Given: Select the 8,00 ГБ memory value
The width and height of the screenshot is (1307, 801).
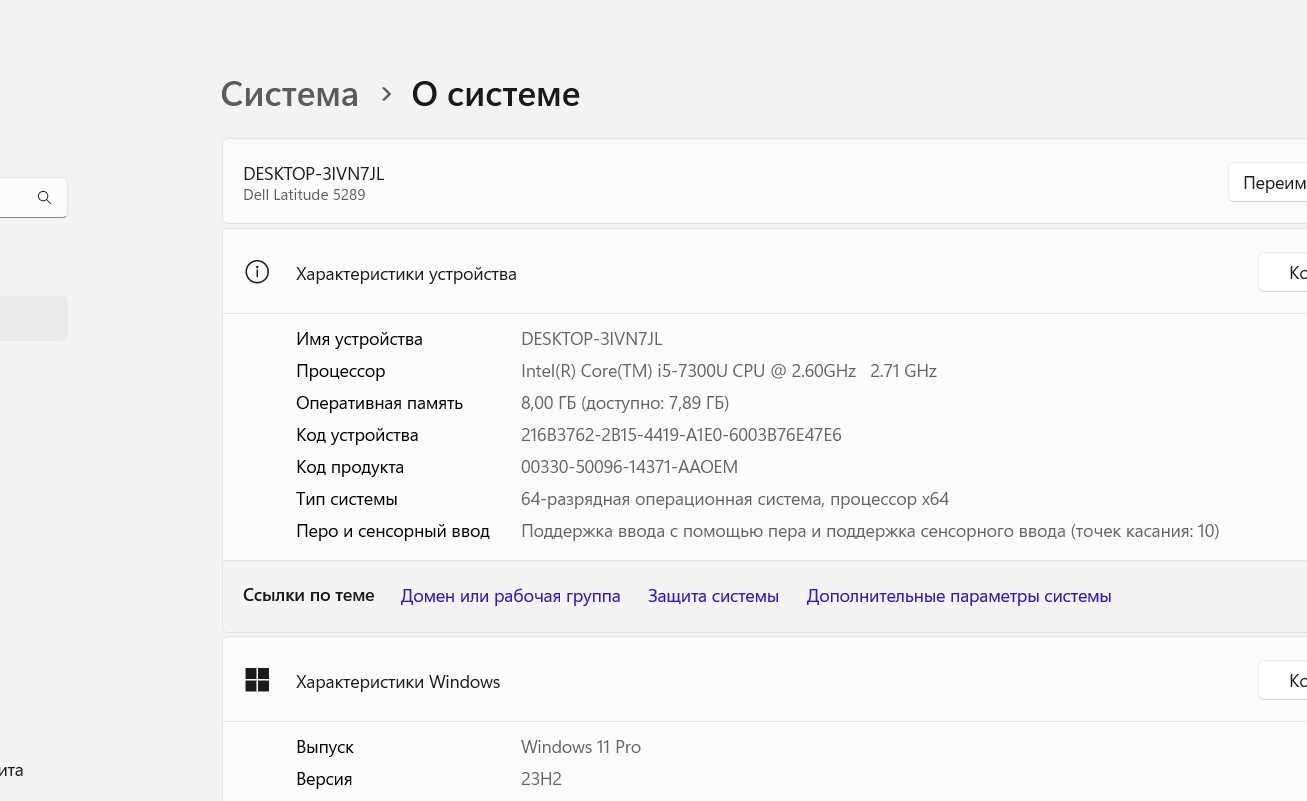Looking at the screenshot, I should click(625, 403).
